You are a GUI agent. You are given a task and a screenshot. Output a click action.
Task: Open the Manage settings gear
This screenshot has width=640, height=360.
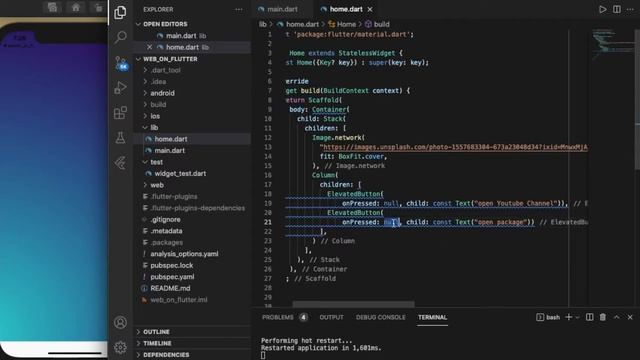(x=120, y=347)
